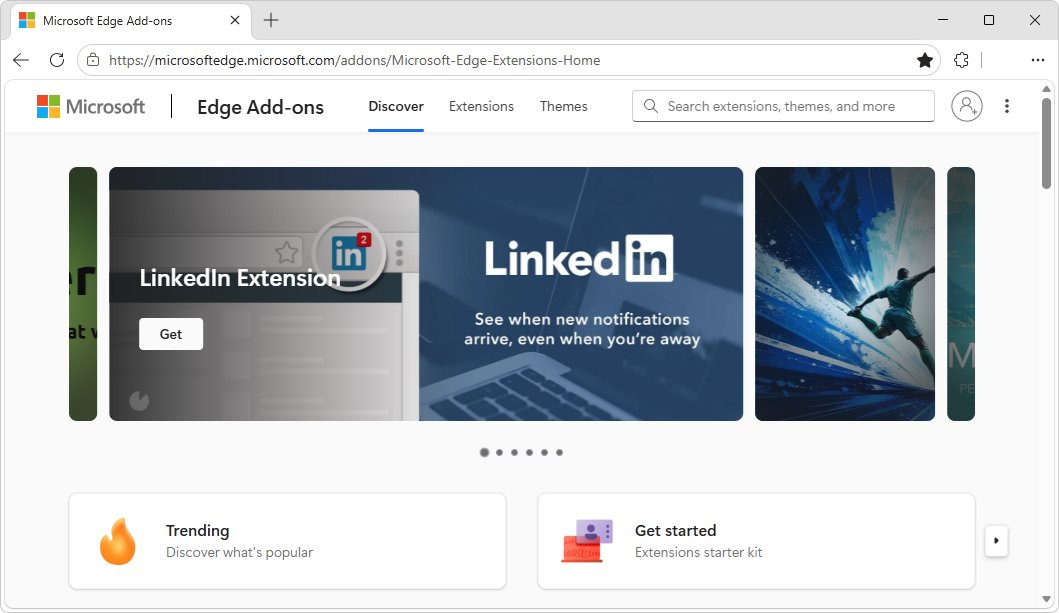Select the third carousel dot

(x=514, y=452)
